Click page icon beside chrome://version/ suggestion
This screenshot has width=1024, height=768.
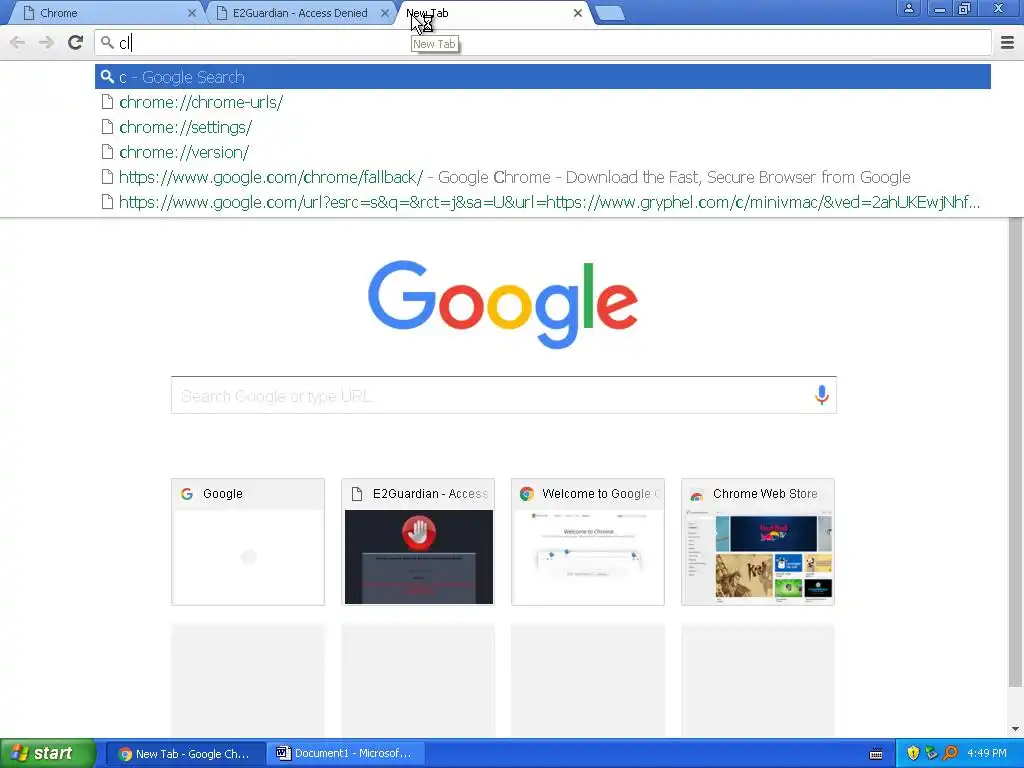tap(108, 152)
